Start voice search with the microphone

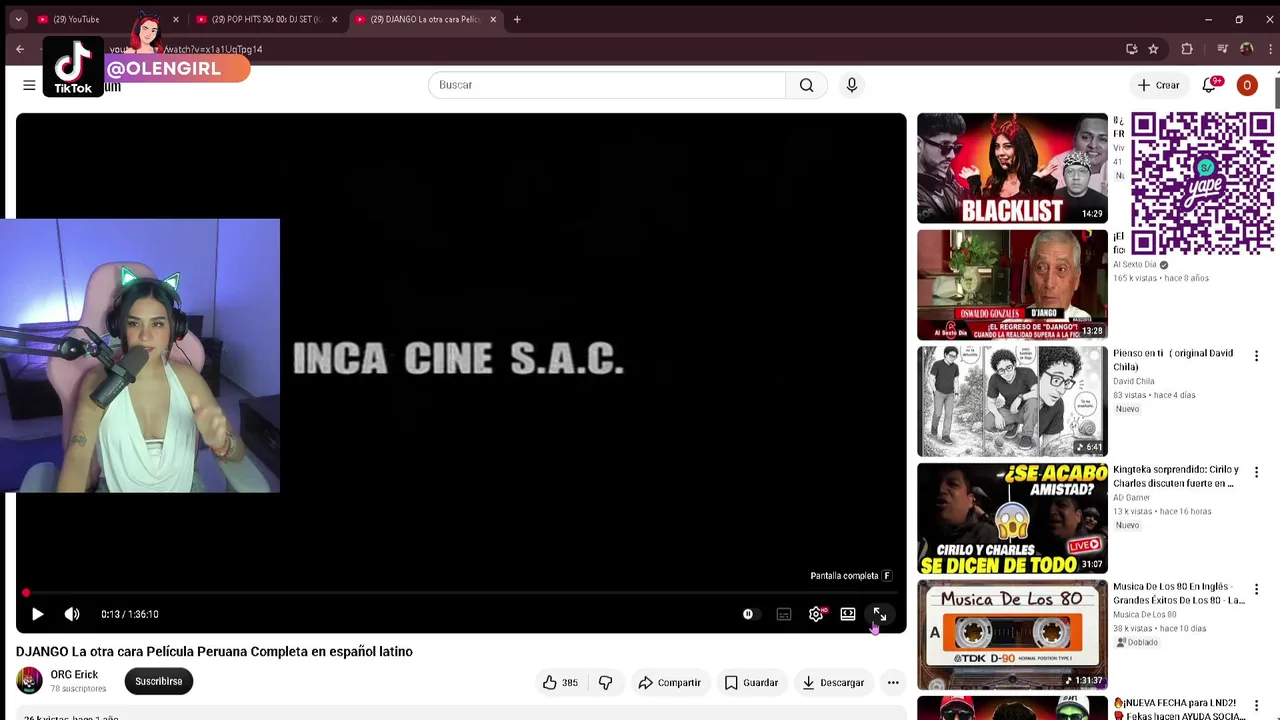click(x=852, y=85)
